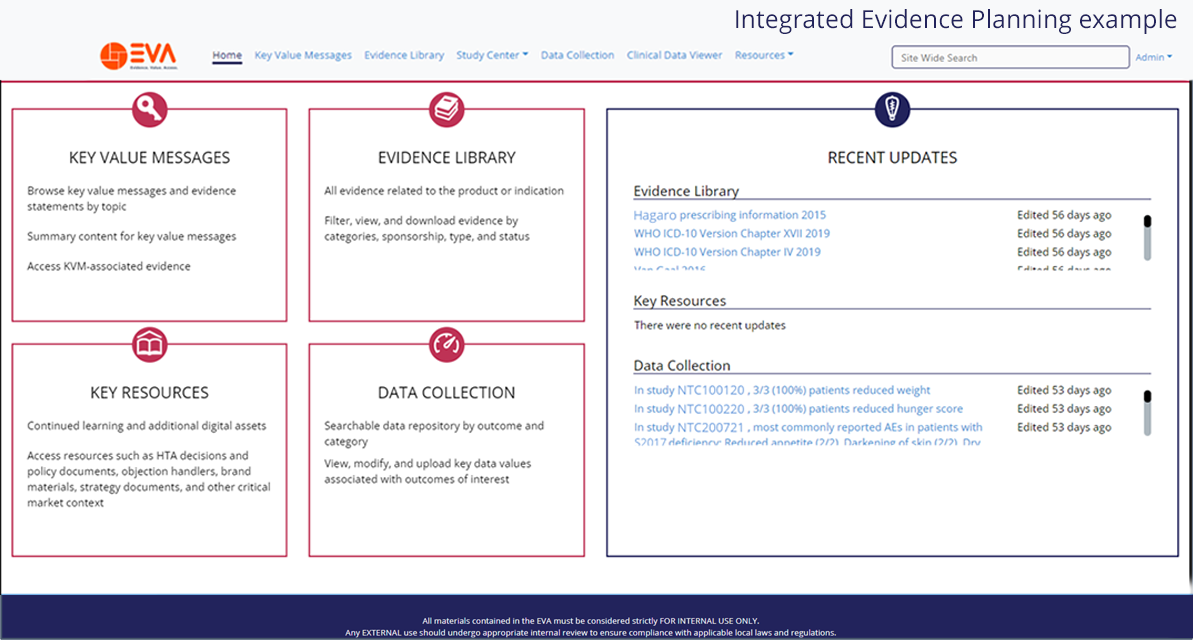Open WHO ICD-10 Version Chapter XVII 2019
This screenshot has width=1193, height=640.
point(732,234)
